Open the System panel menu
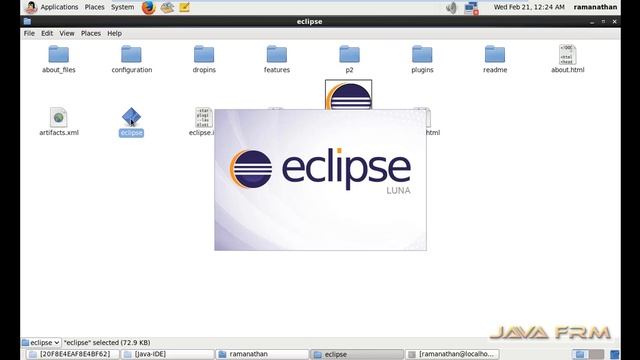Image resolution: width=640 pixels, height=360 pixels. [122, 7]
